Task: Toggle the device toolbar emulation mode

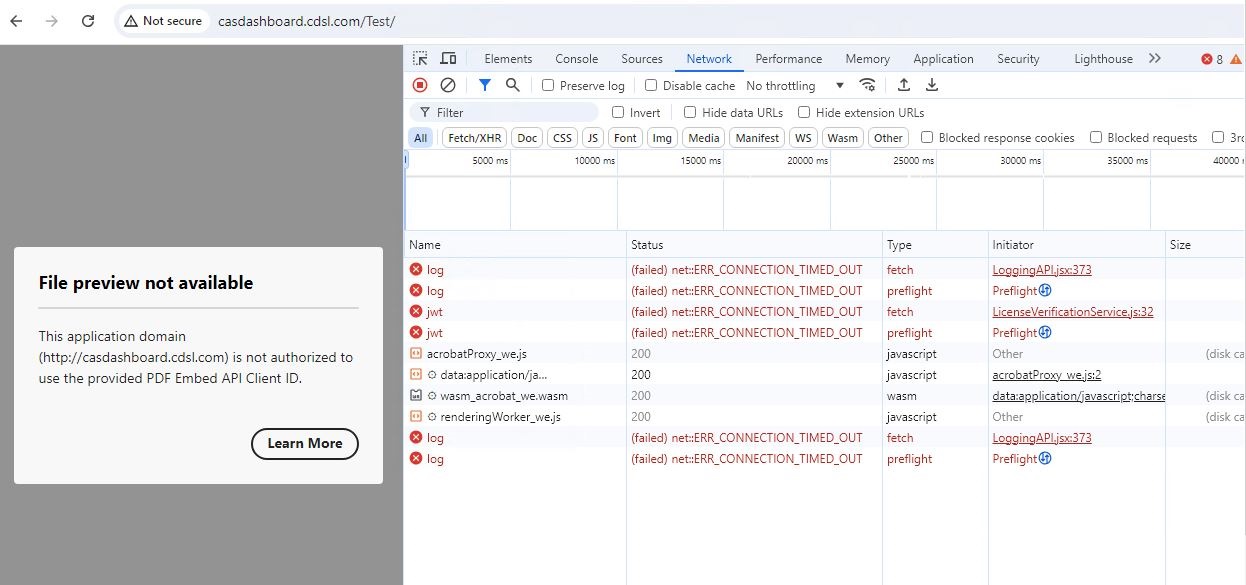Action: click(x=447, y=58)
